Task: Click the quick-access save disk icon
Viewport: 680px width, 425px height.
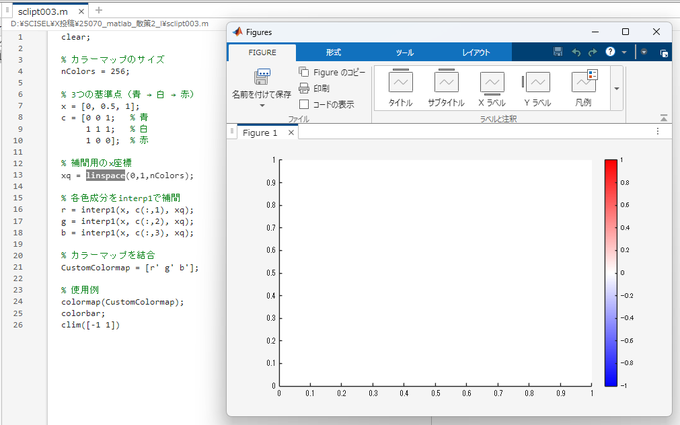Action: (x=558, y=52)
